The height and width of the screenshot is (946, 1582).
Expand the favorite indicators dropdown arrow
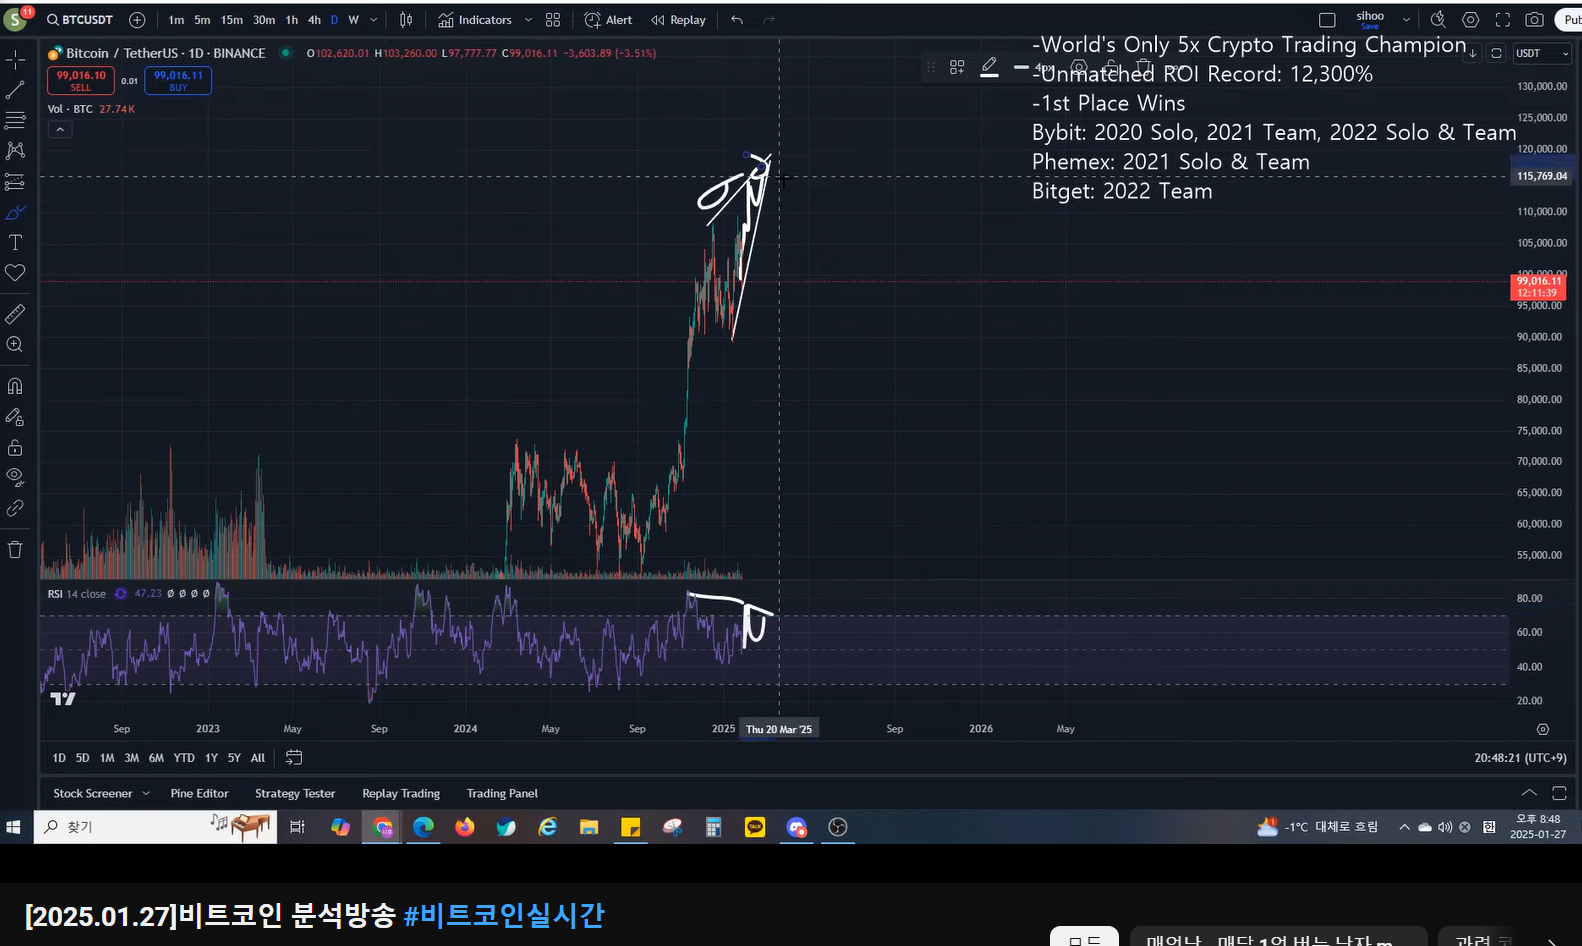(529, 20)
